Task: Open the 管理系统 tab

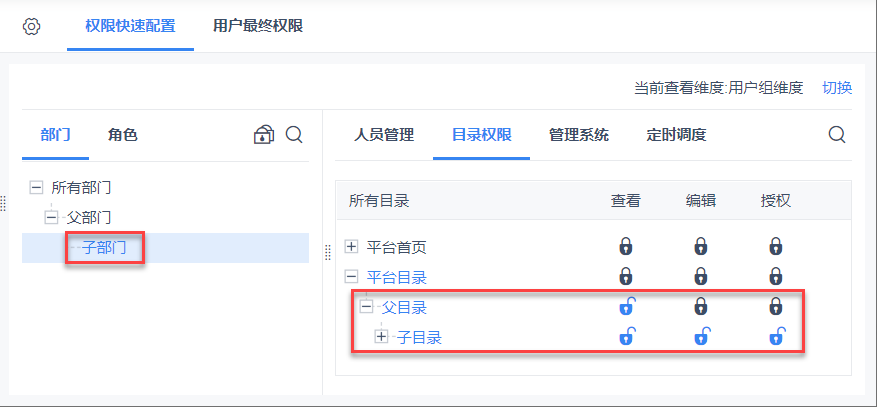Action: (x=579, y=135)
